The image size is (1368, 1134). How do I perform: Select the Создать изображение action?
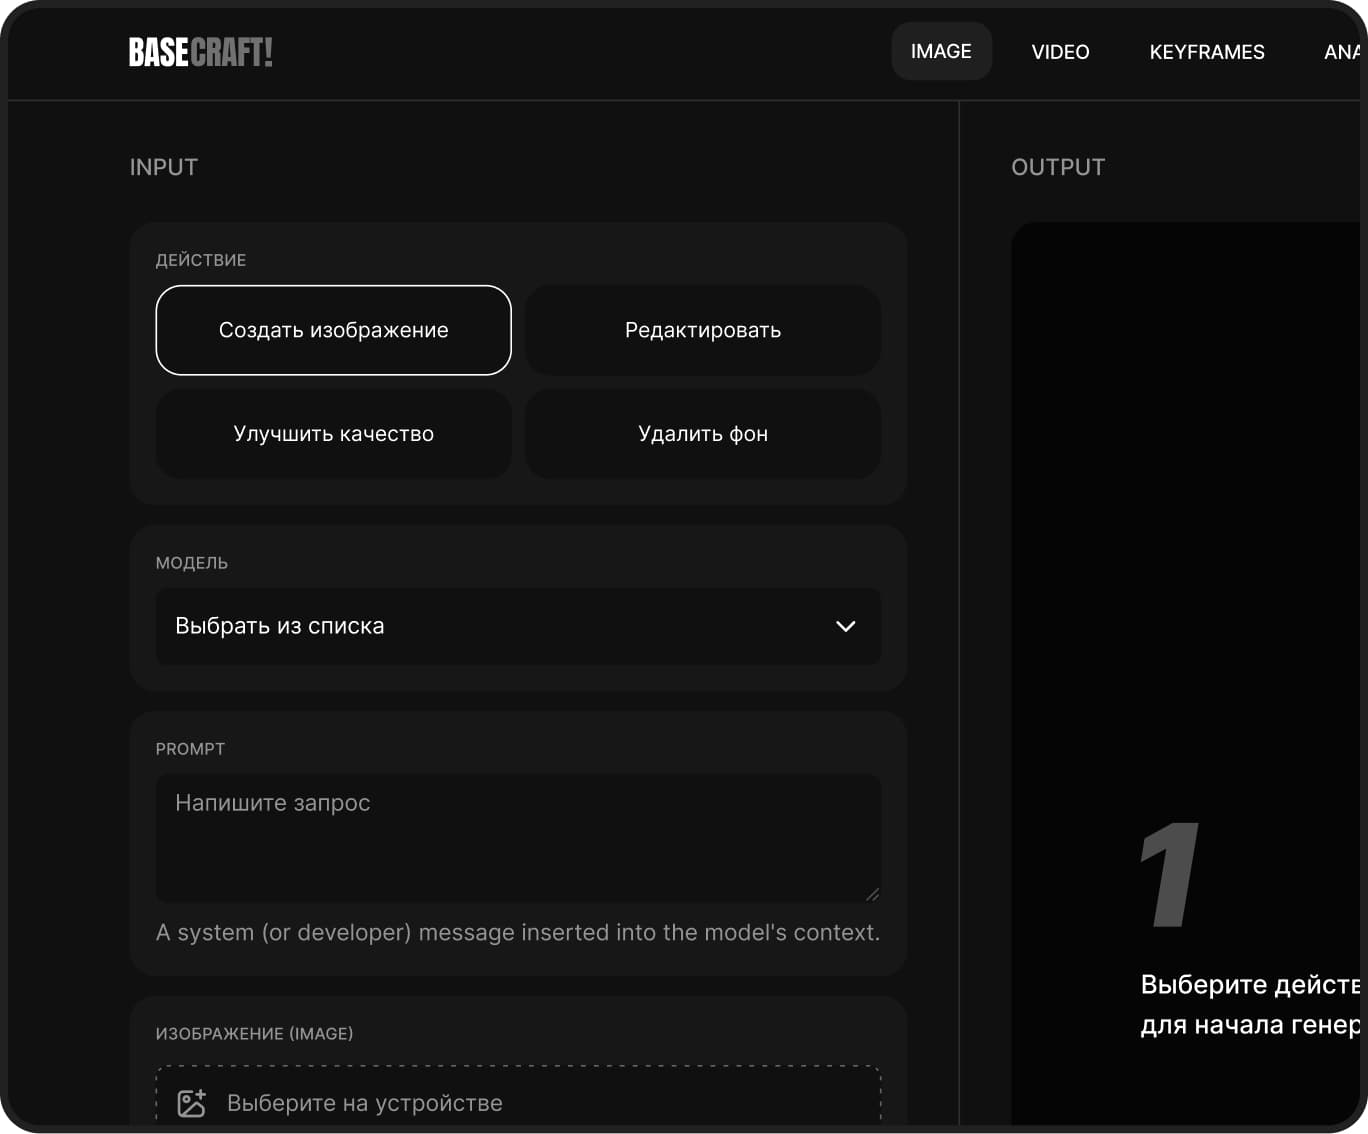point(333,330)
